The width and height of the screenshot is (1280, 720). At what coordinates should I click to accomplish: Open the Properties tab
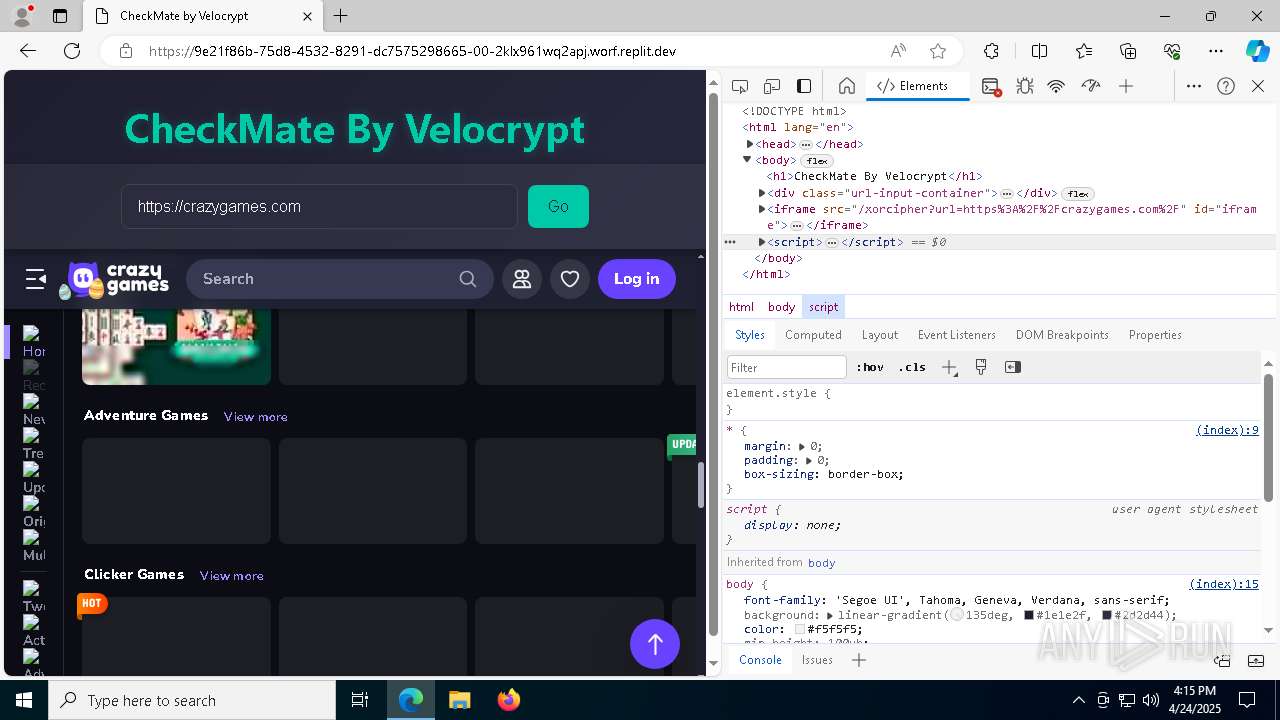1155,335
